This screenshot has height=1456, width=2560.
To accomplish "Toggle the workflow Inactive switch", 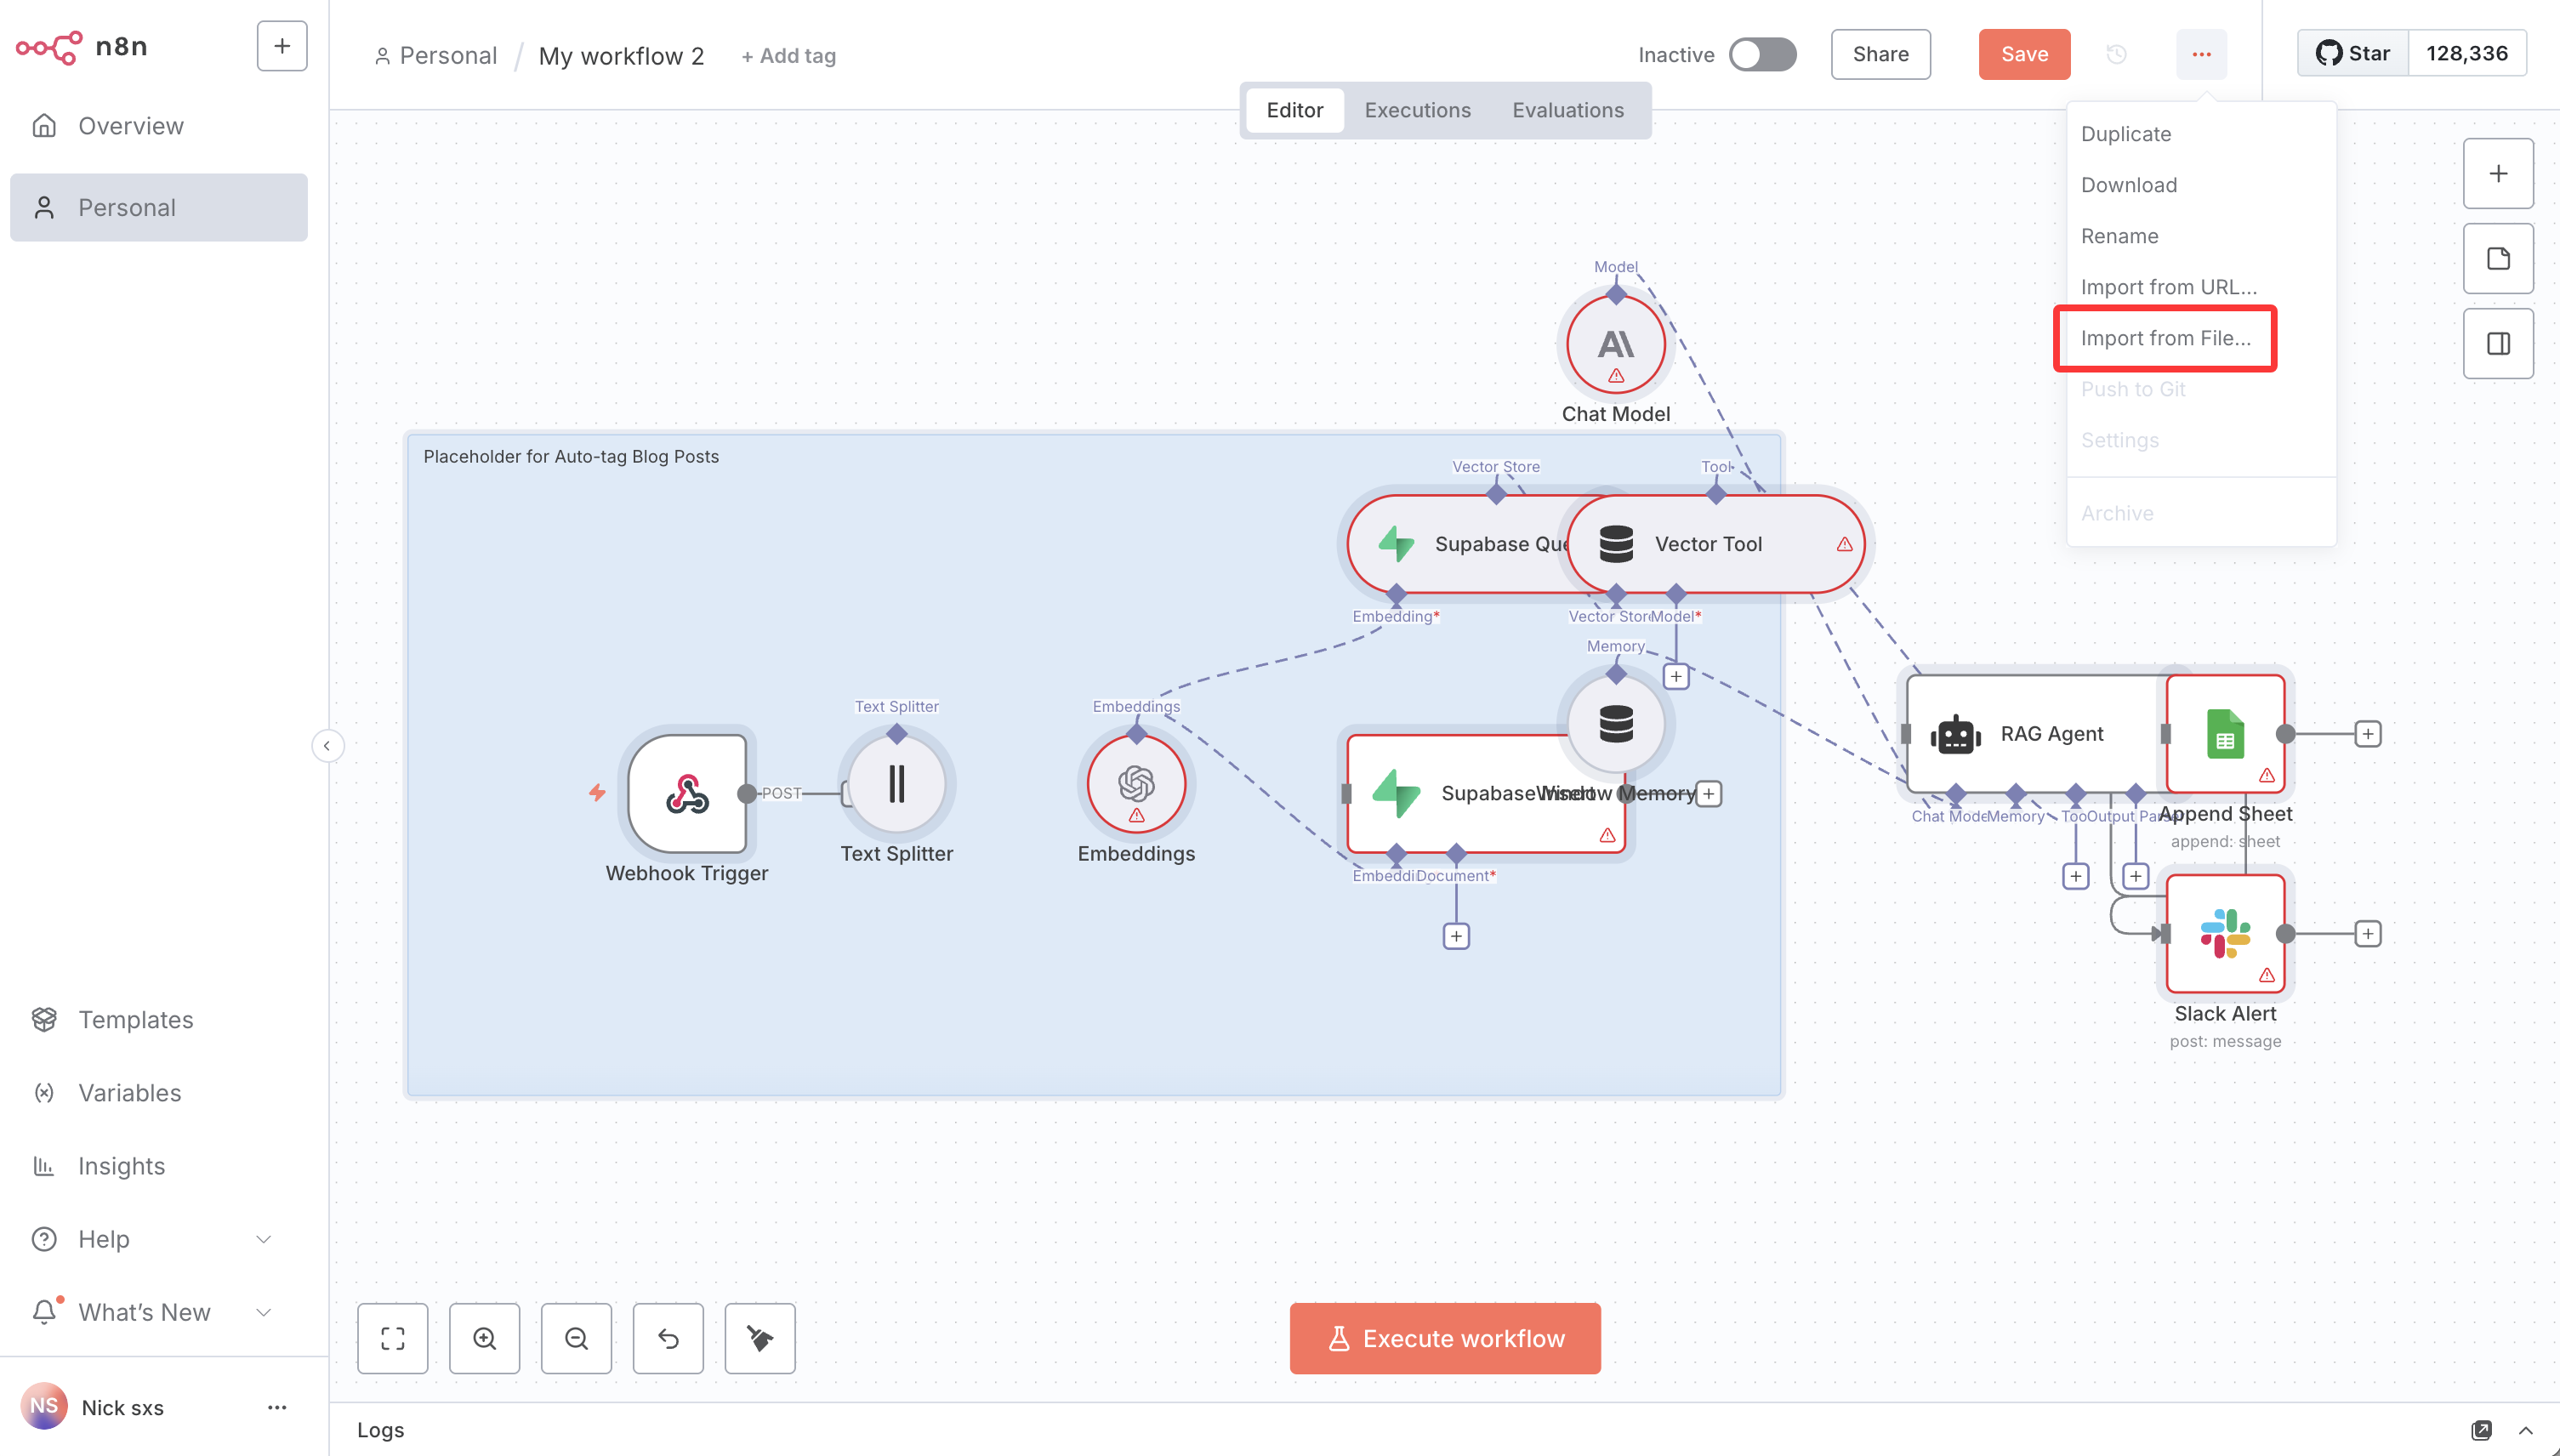I will click(1762, 55).
